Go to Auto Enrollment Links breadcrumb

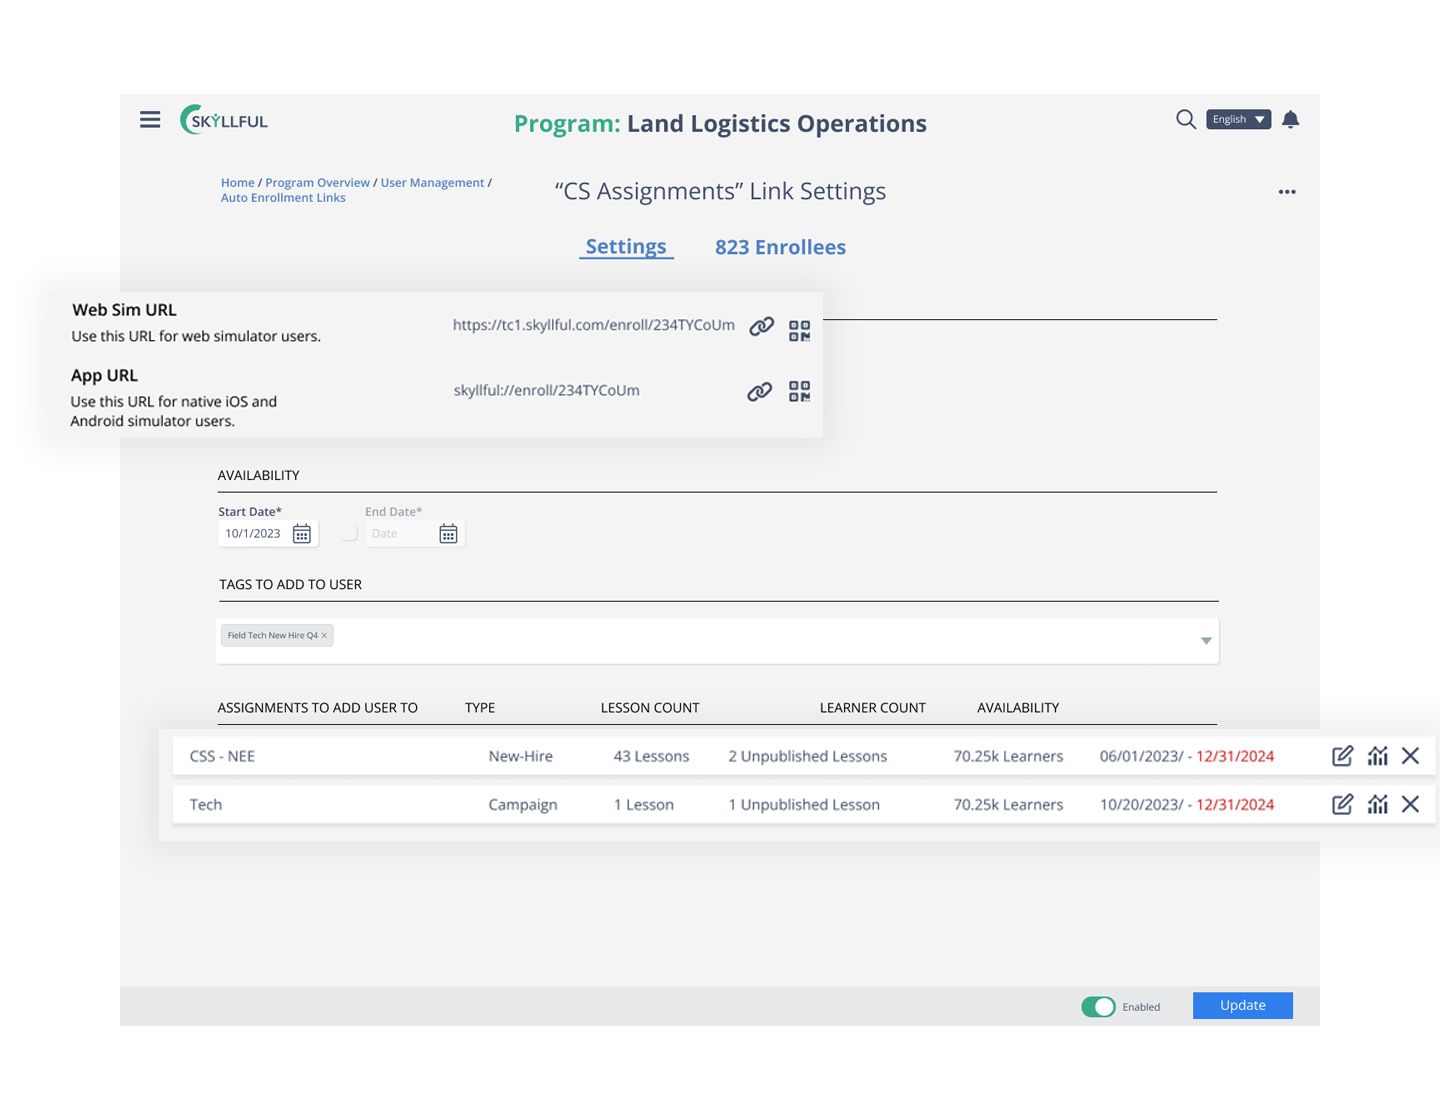click(x=283, y=198)
